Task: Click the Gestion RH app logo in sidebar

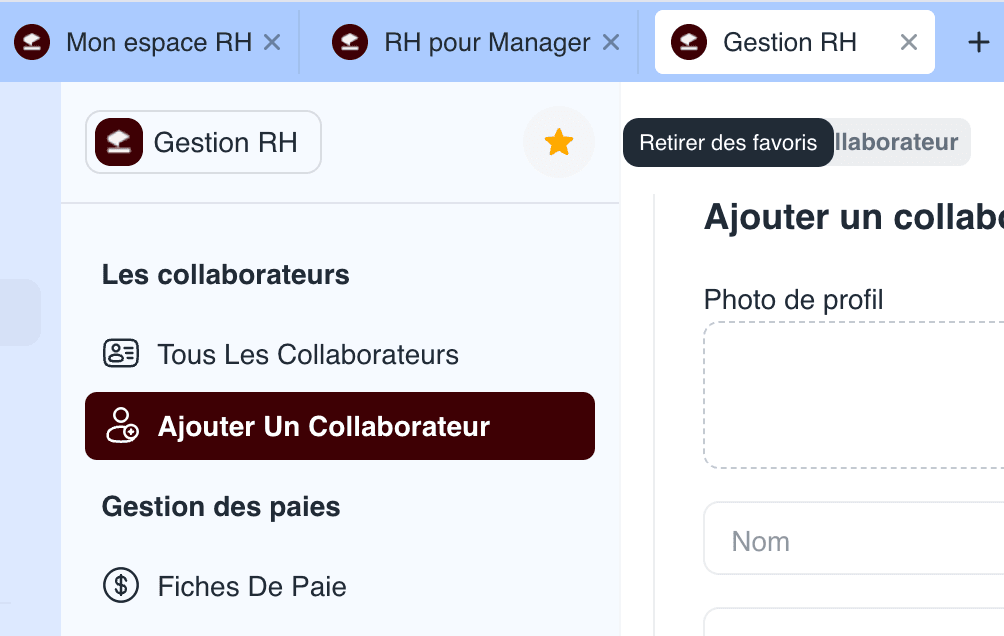Action: [119, 142]
